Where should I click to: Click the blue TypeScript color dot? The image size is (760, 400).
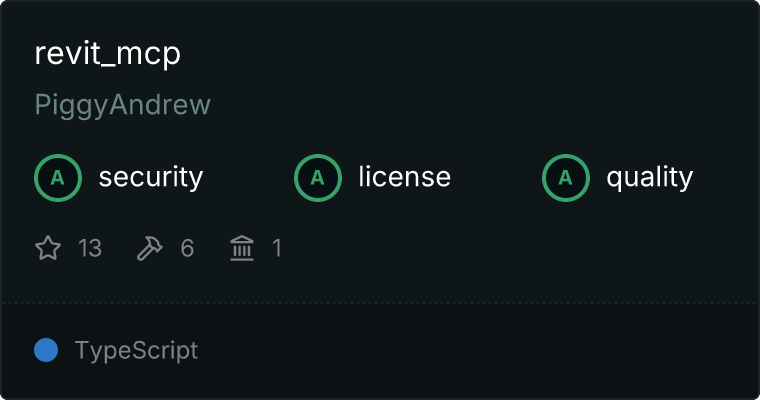[x=46, y=350]
